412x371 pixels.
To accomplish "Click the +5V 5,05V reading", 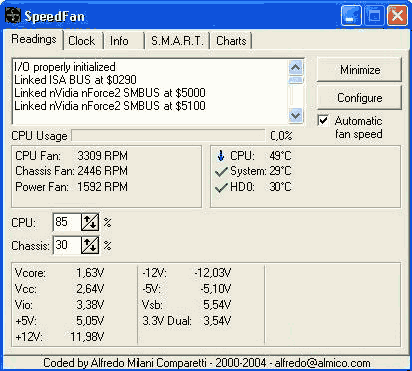I will point(59,321).
